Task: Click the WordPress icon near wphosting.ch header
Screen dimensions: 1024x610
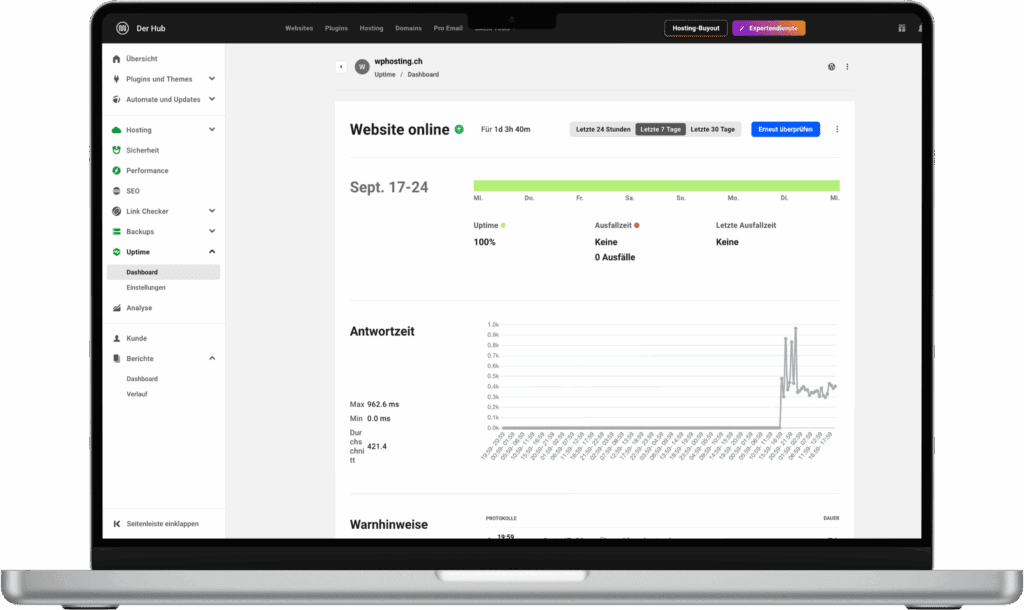Action: (362, 66)
